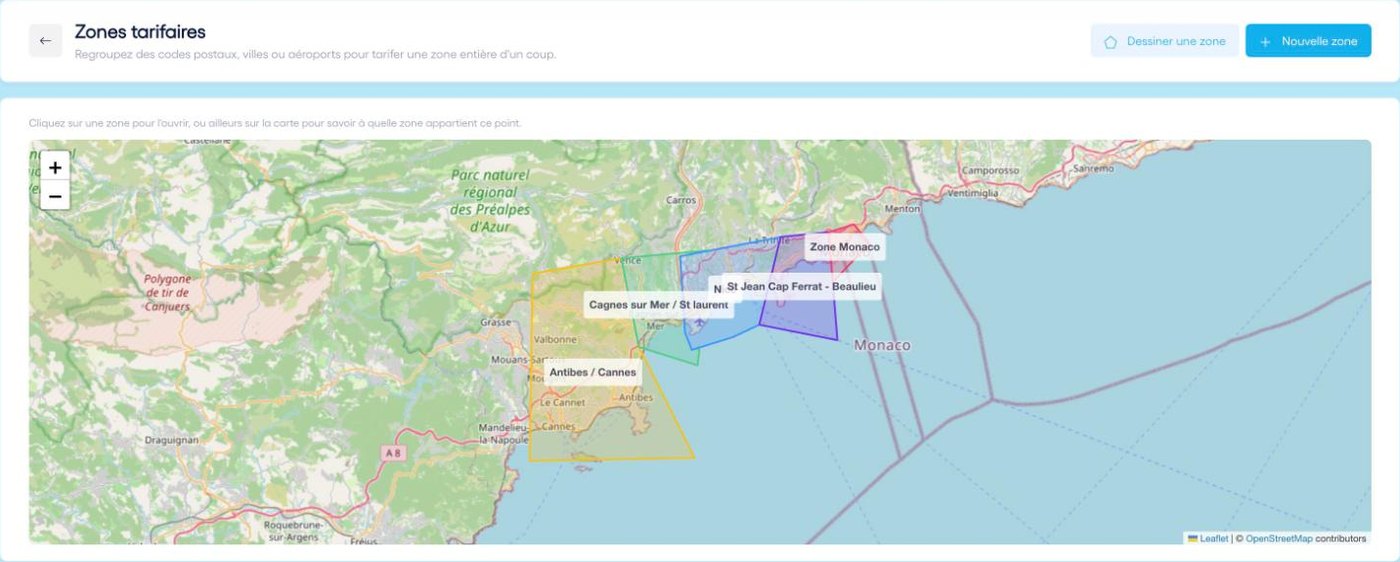Go back using the arrow button

pos(45,41)
